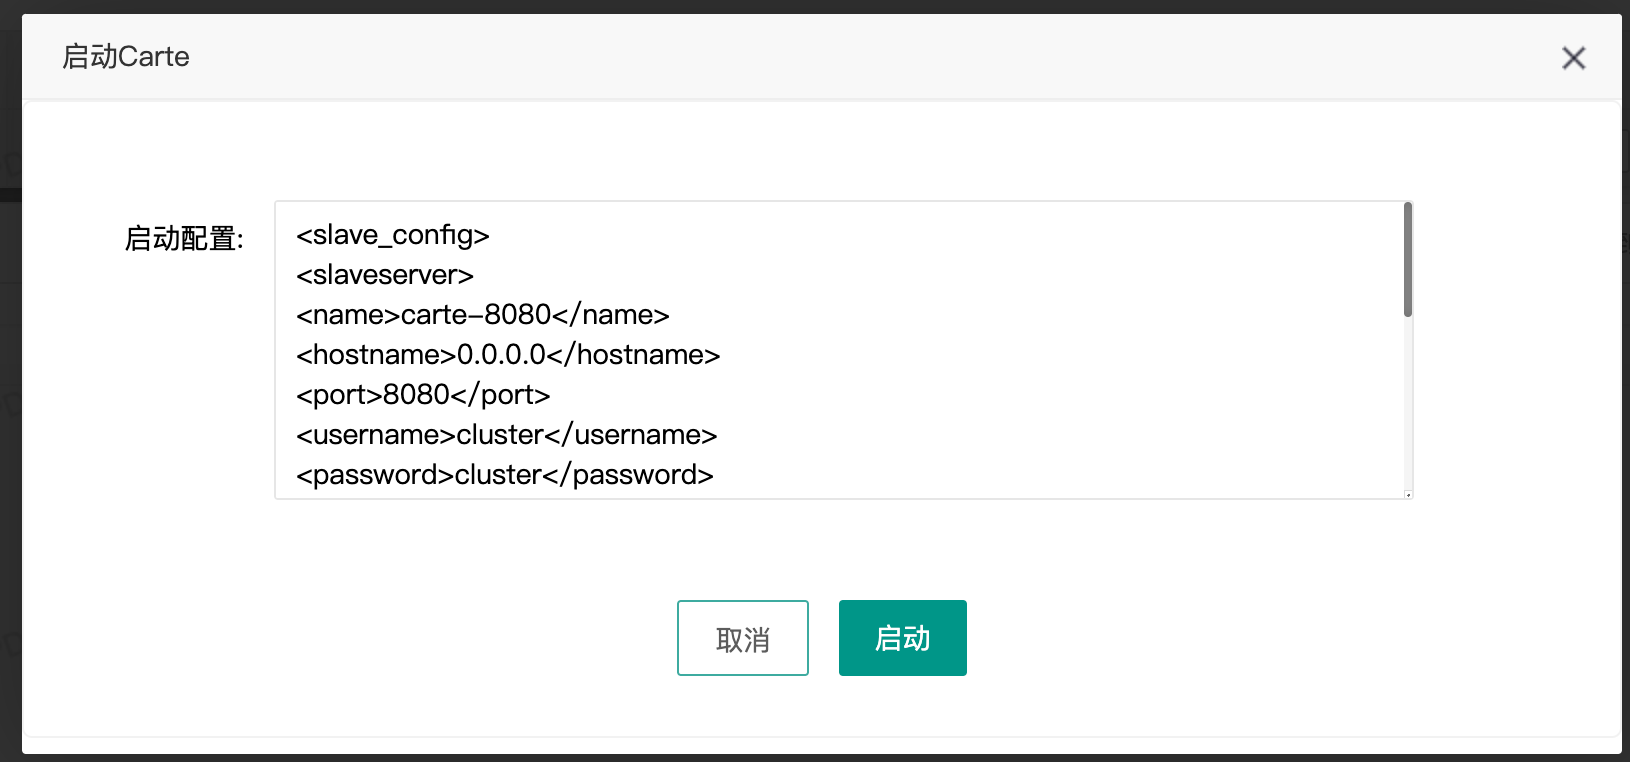Click the cluster value in the username line
The image size is (1630, 762).
click(x=500, y=435)
